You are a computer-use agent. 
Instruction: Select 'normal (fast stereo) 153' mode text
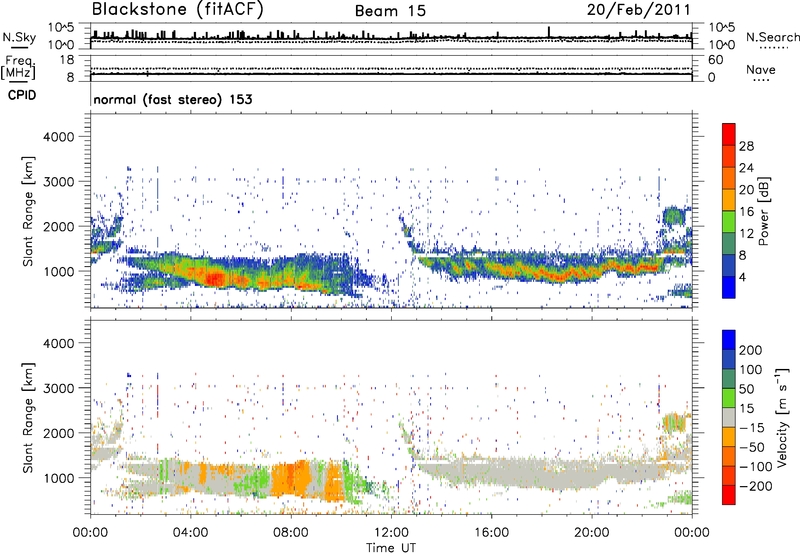173,99
